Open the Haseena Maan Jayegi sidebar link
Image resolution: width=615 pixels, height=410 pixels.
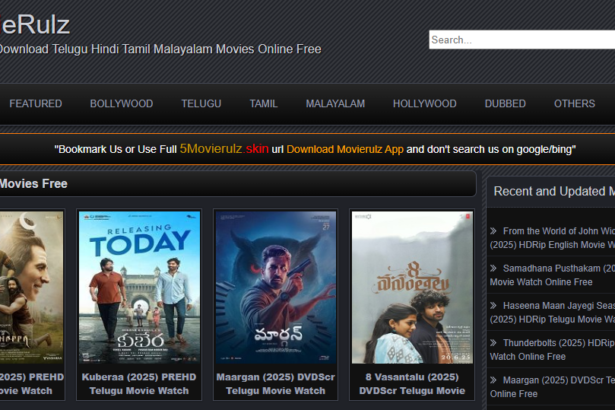tap(552, 312)
